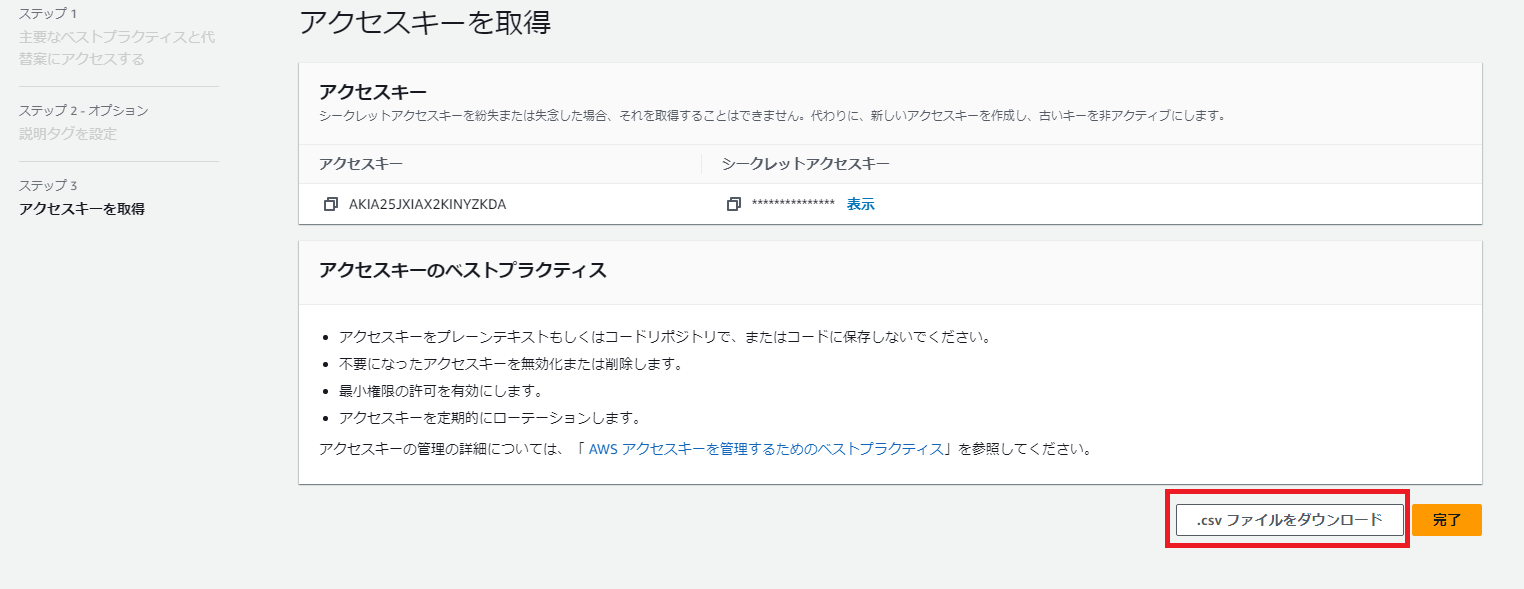Click the ステップ 2 - オプション label
This screenshot has width=1524, height=589.
click(x=84, y=110)
